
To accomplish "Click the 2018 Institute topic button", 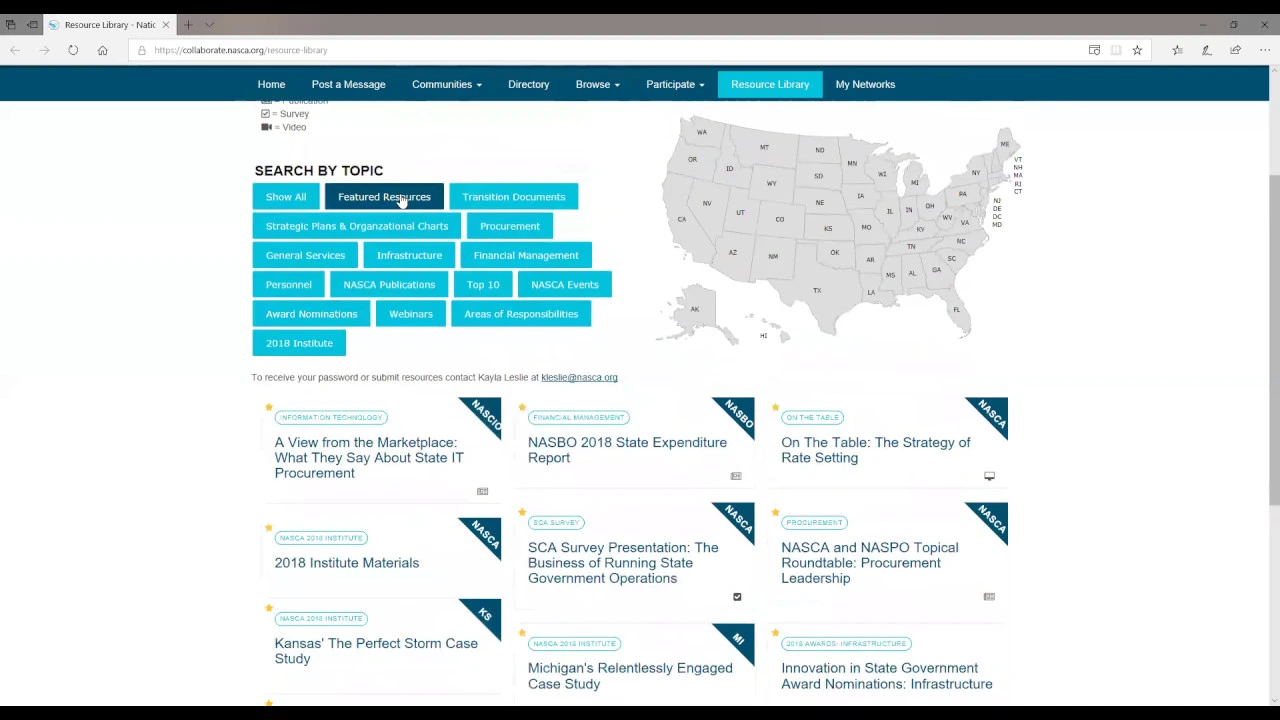I will (x=299, y=343).
